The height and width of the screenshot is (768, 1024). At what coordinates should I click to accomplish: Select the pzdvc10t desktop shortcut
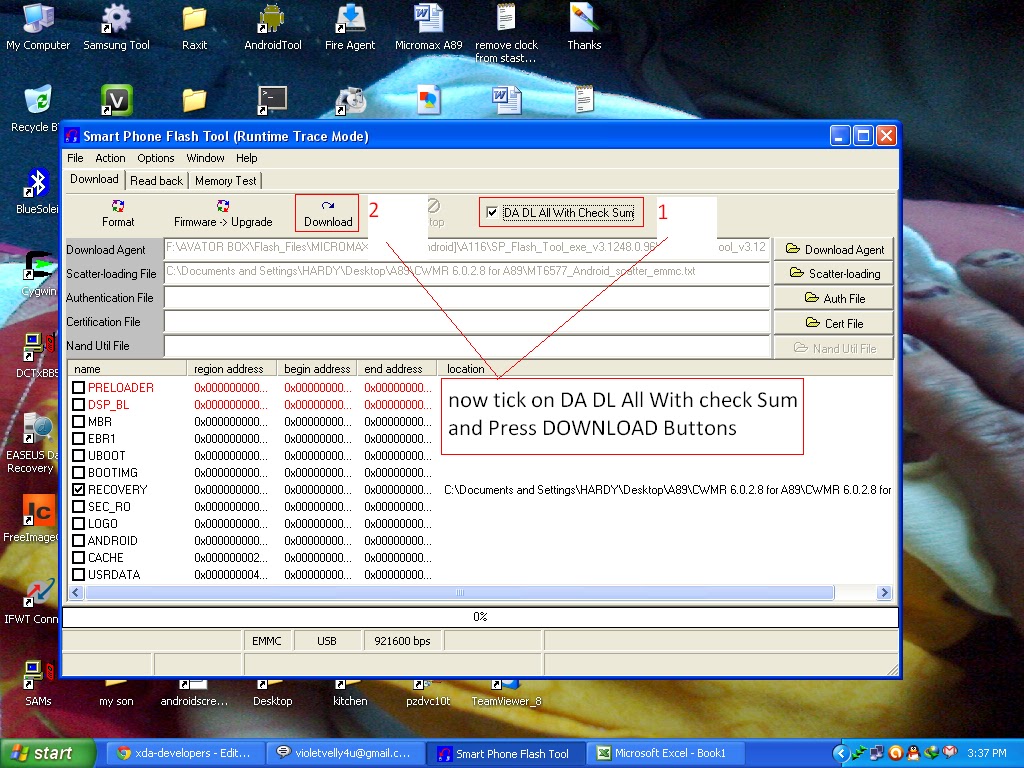[428, 694]
